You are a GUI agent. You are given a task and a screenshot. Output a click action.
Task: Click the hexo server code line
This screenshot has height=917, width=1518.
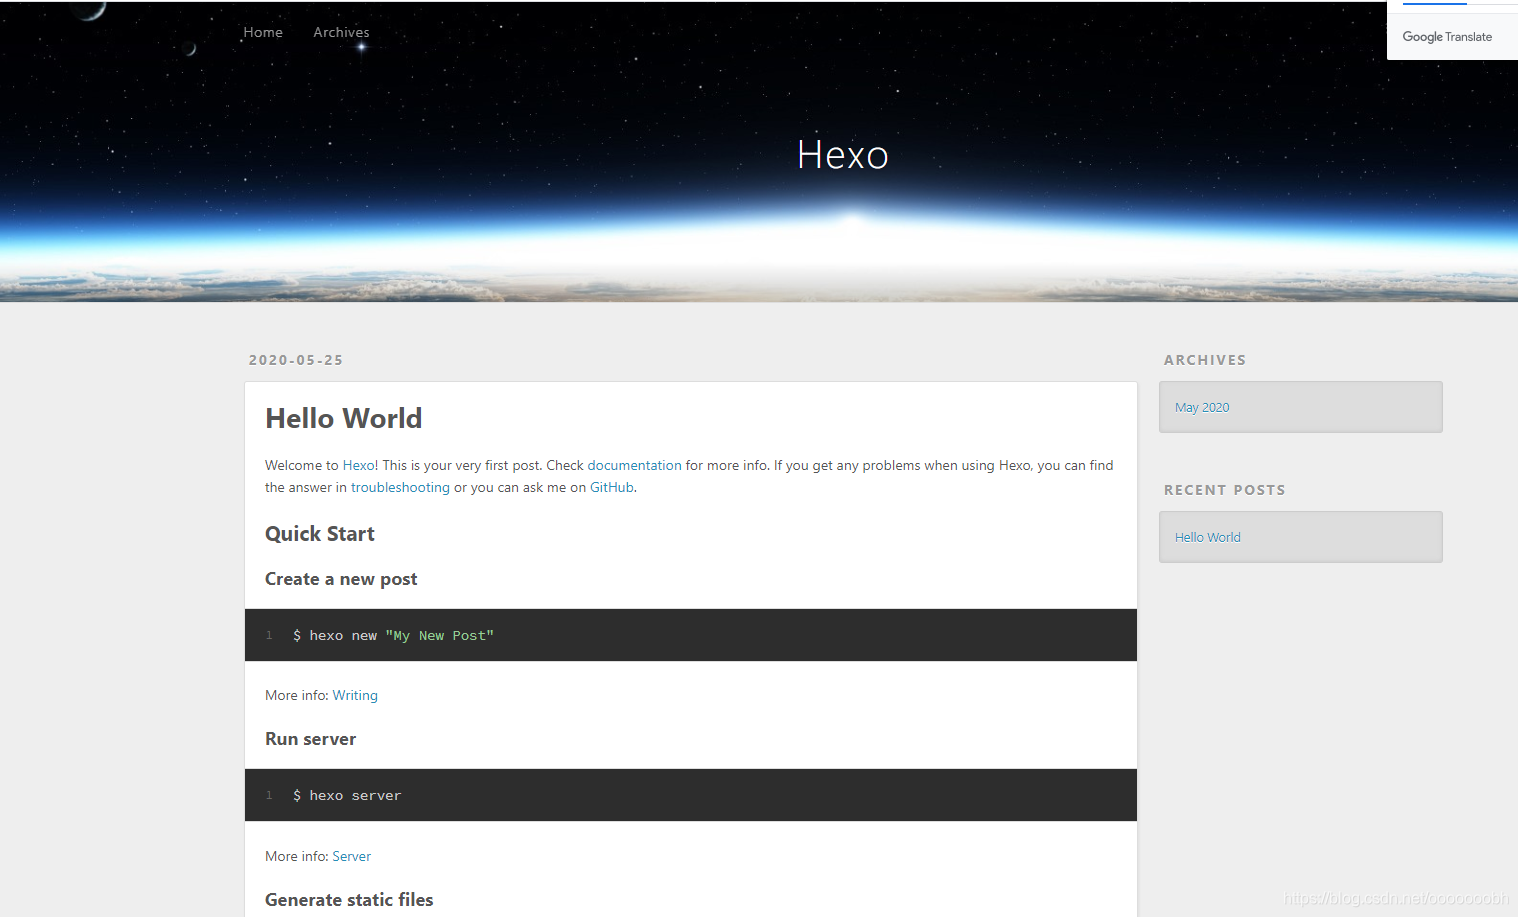click(347, 796)
